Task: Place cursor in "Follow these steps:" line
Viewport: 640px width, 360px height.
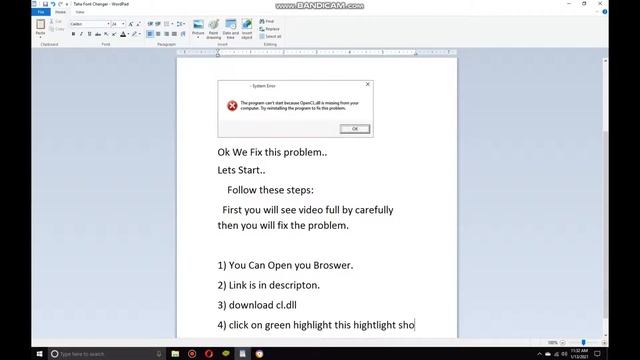Action: [x=270, y=190]
